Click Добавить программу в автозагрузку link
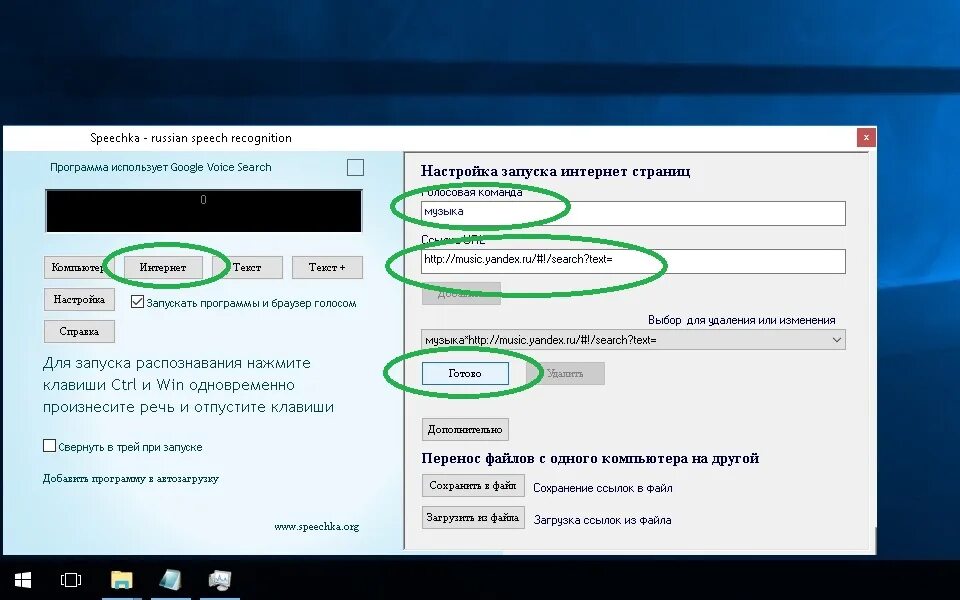960x600 pixels. click(x=130, y=478)
